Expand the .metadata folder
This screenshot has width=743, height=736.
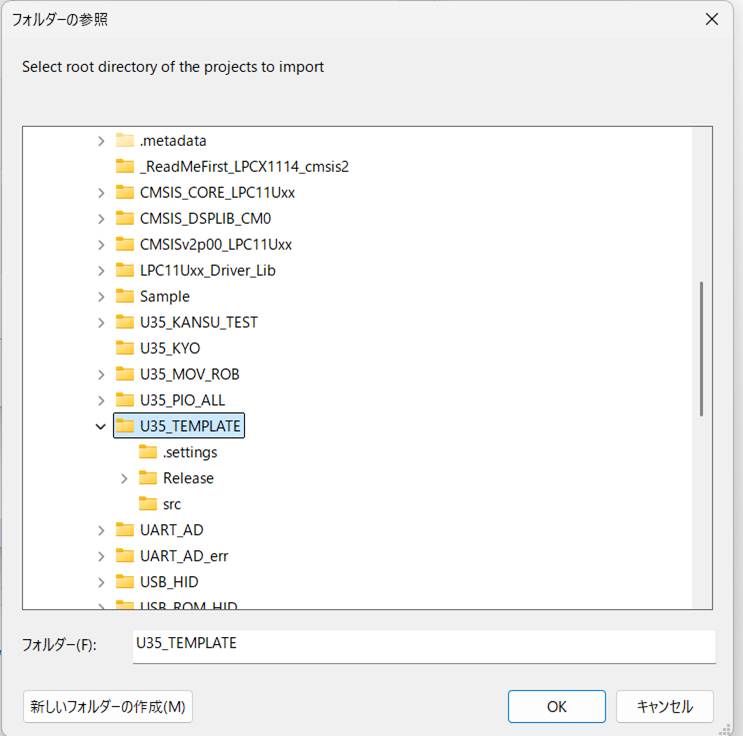(x=100, y=141)
